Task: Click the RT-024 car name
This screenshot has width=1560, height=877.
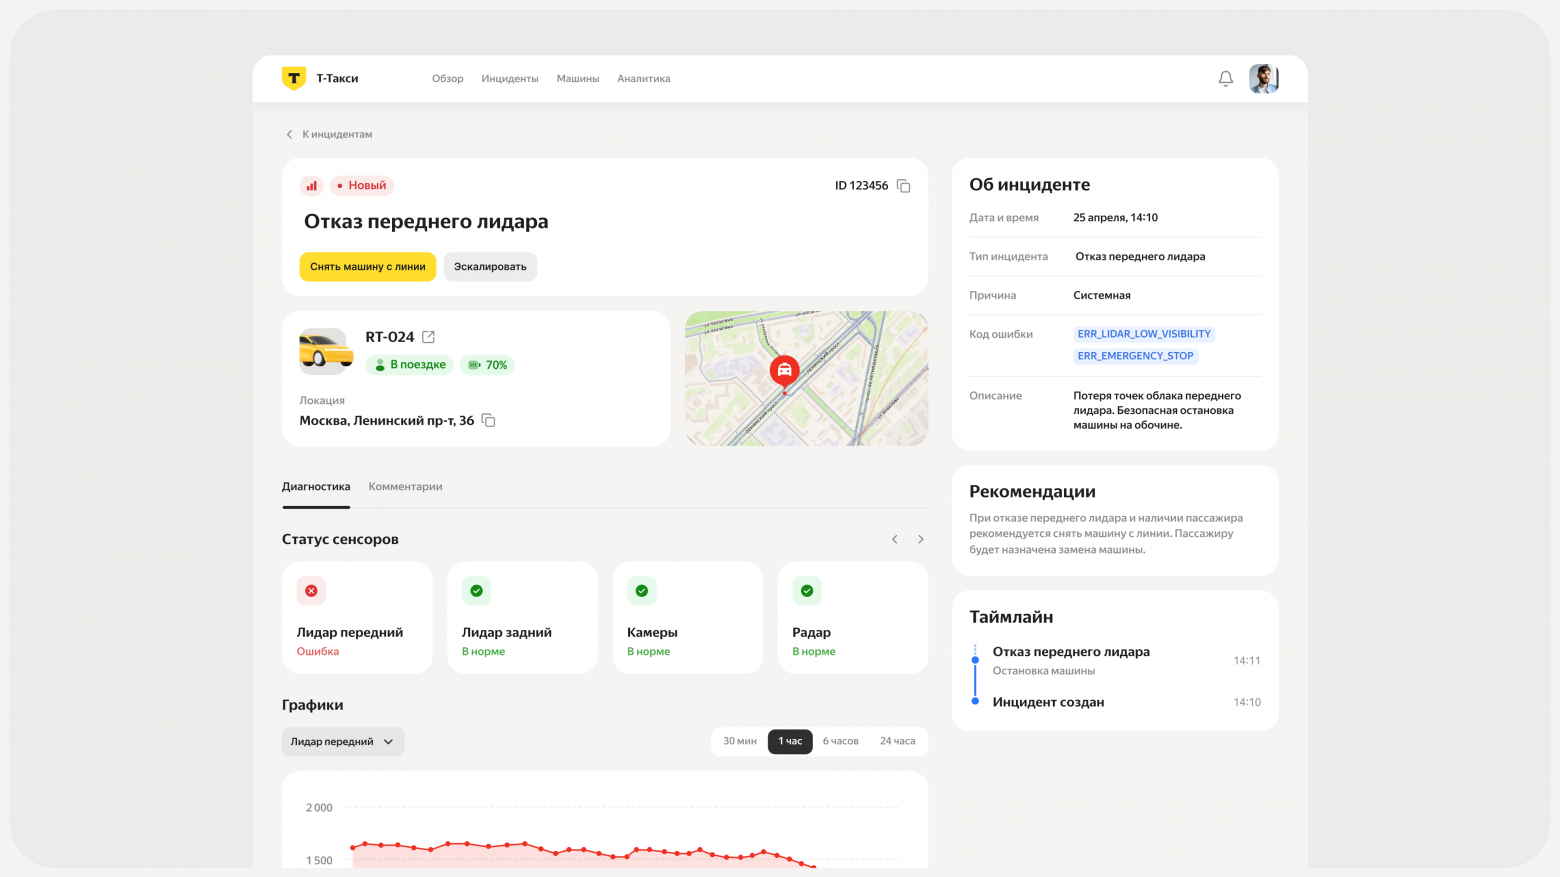Action: [390, 337]
